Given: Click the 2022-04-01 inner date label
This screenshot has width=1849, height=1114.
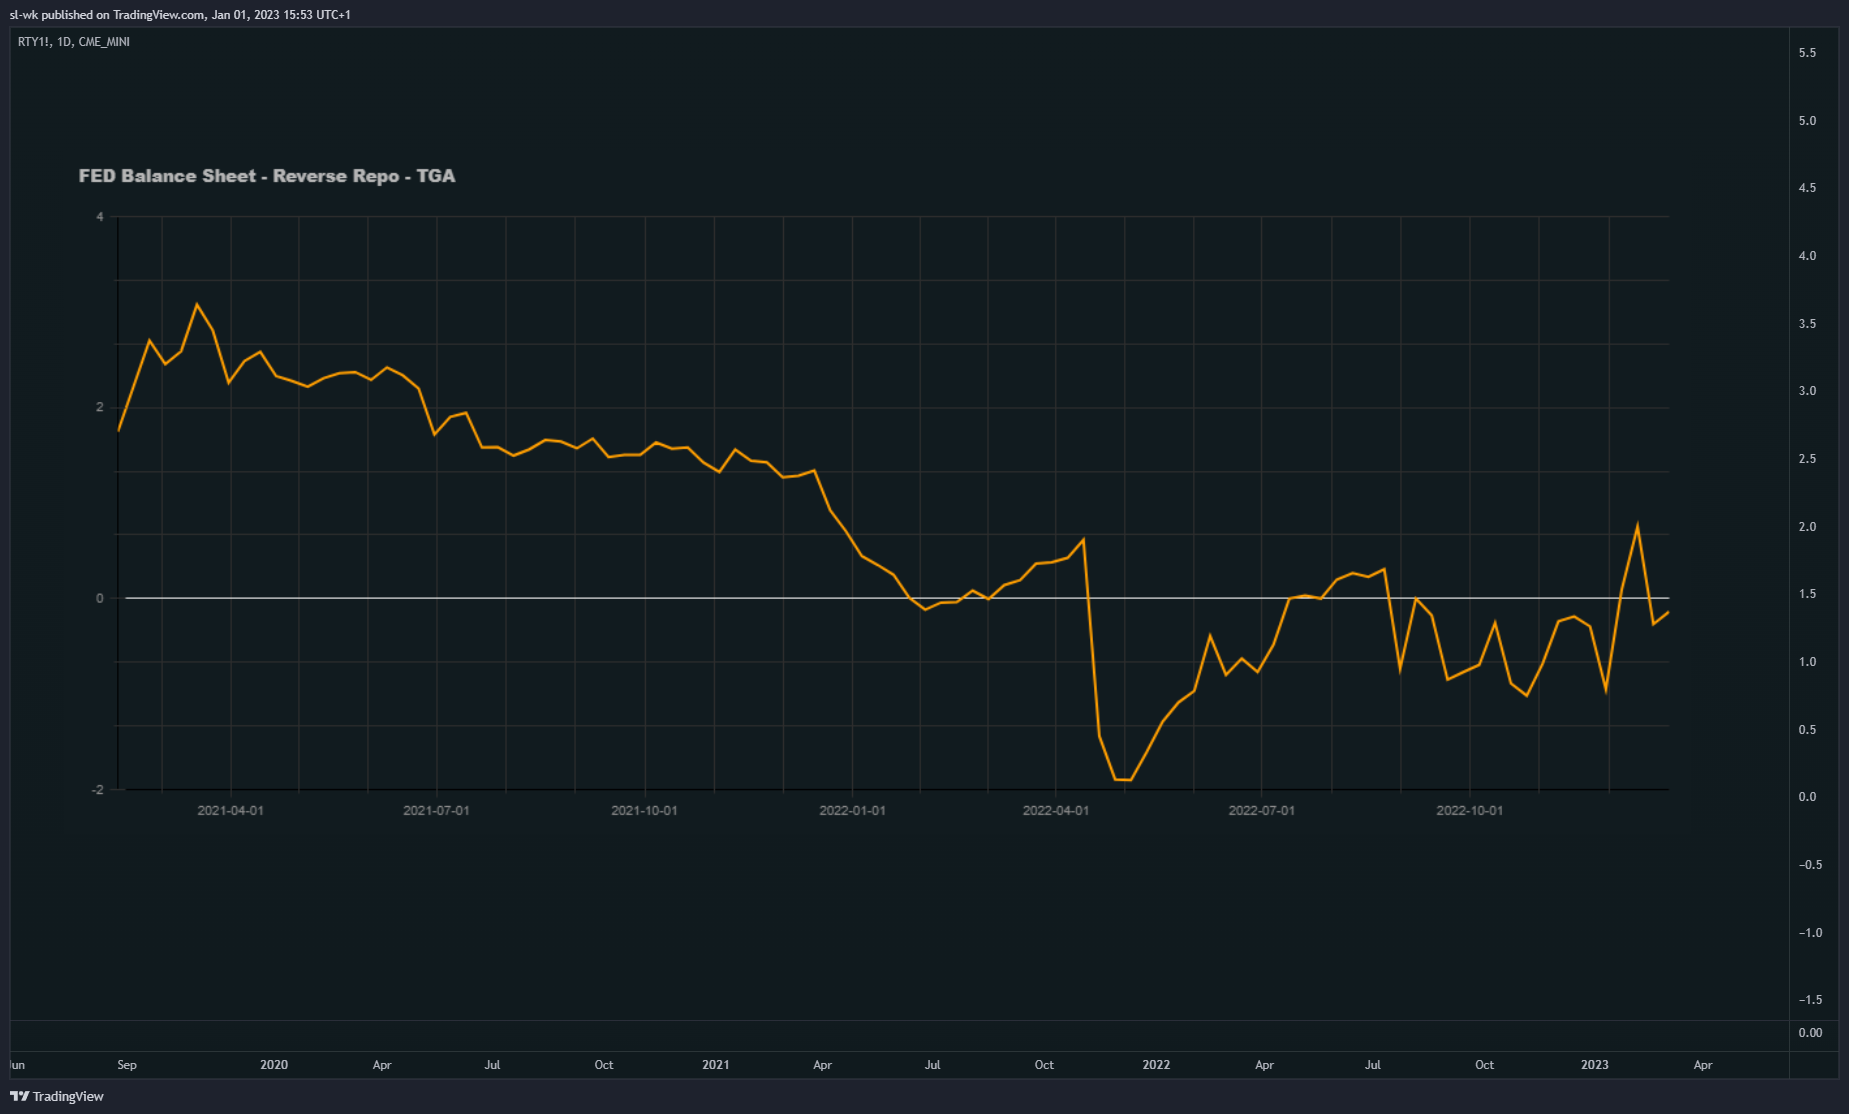Looking at the screenshot, I should pos(1056,810).
